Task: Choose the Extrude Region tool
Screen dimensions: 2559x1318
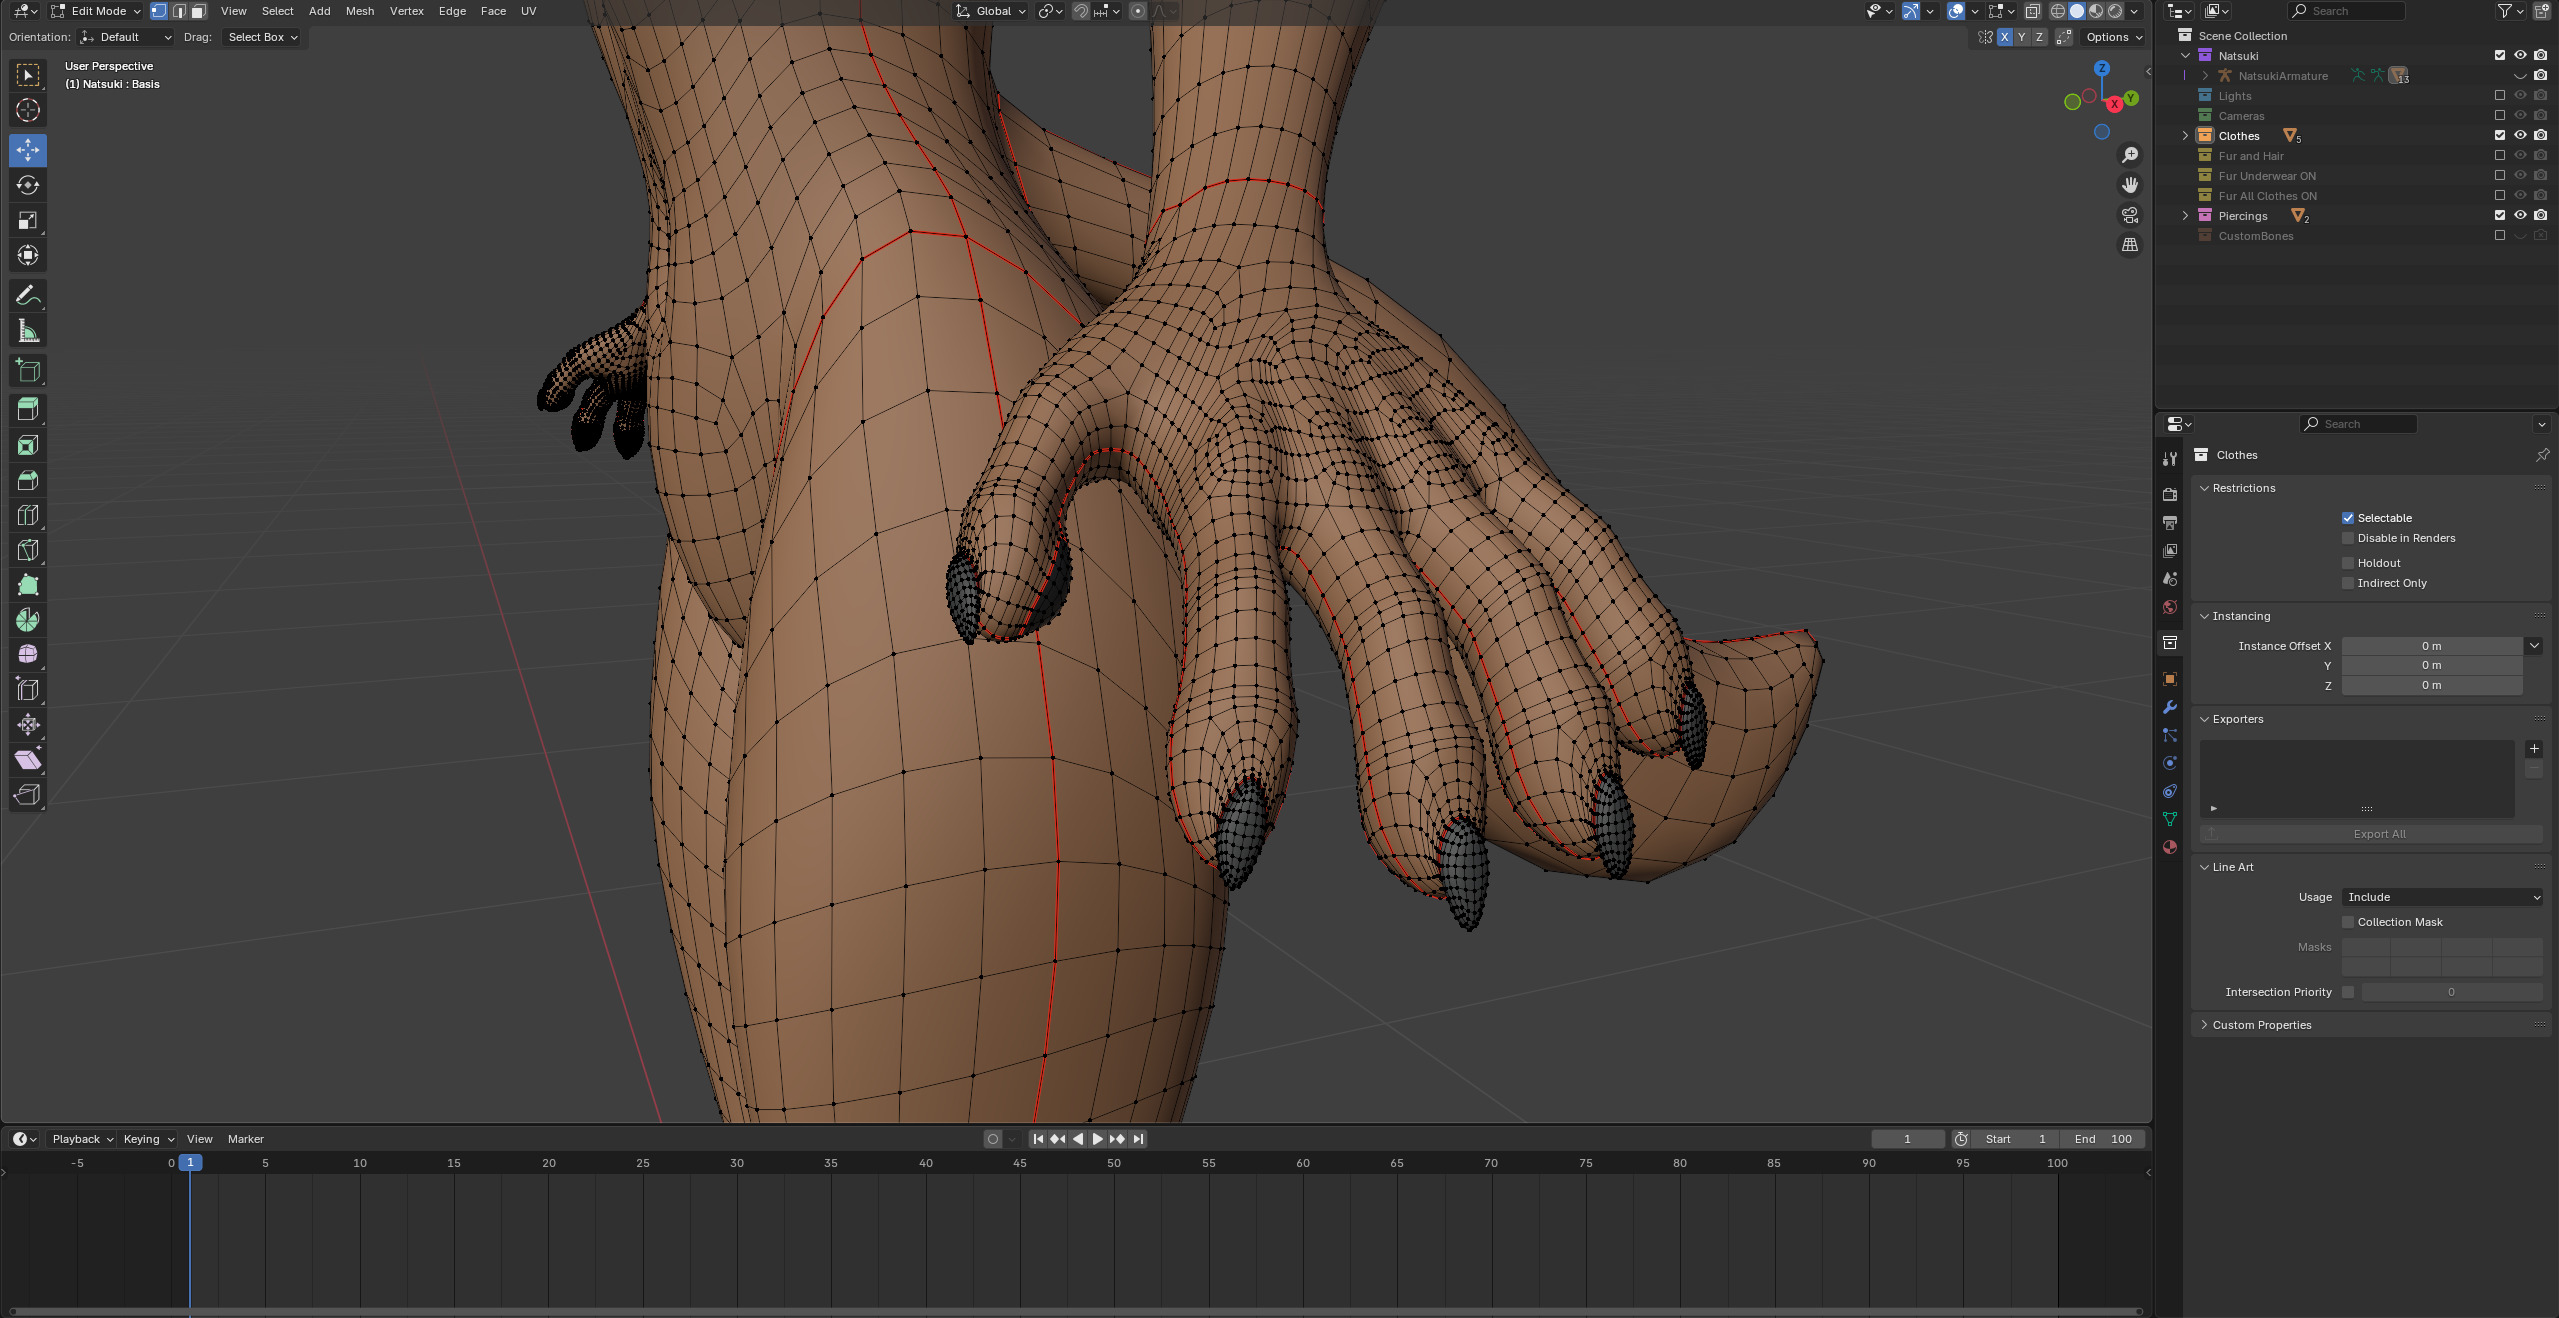Action: tap(28, 409)
